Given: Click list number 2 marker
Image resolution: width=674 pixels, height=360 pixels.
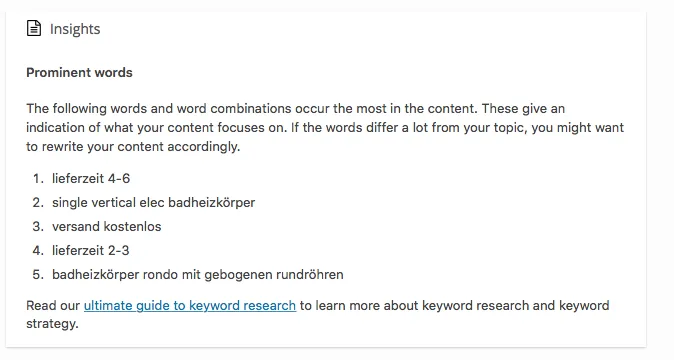Looking at the screenshot, I should [38, 202].
